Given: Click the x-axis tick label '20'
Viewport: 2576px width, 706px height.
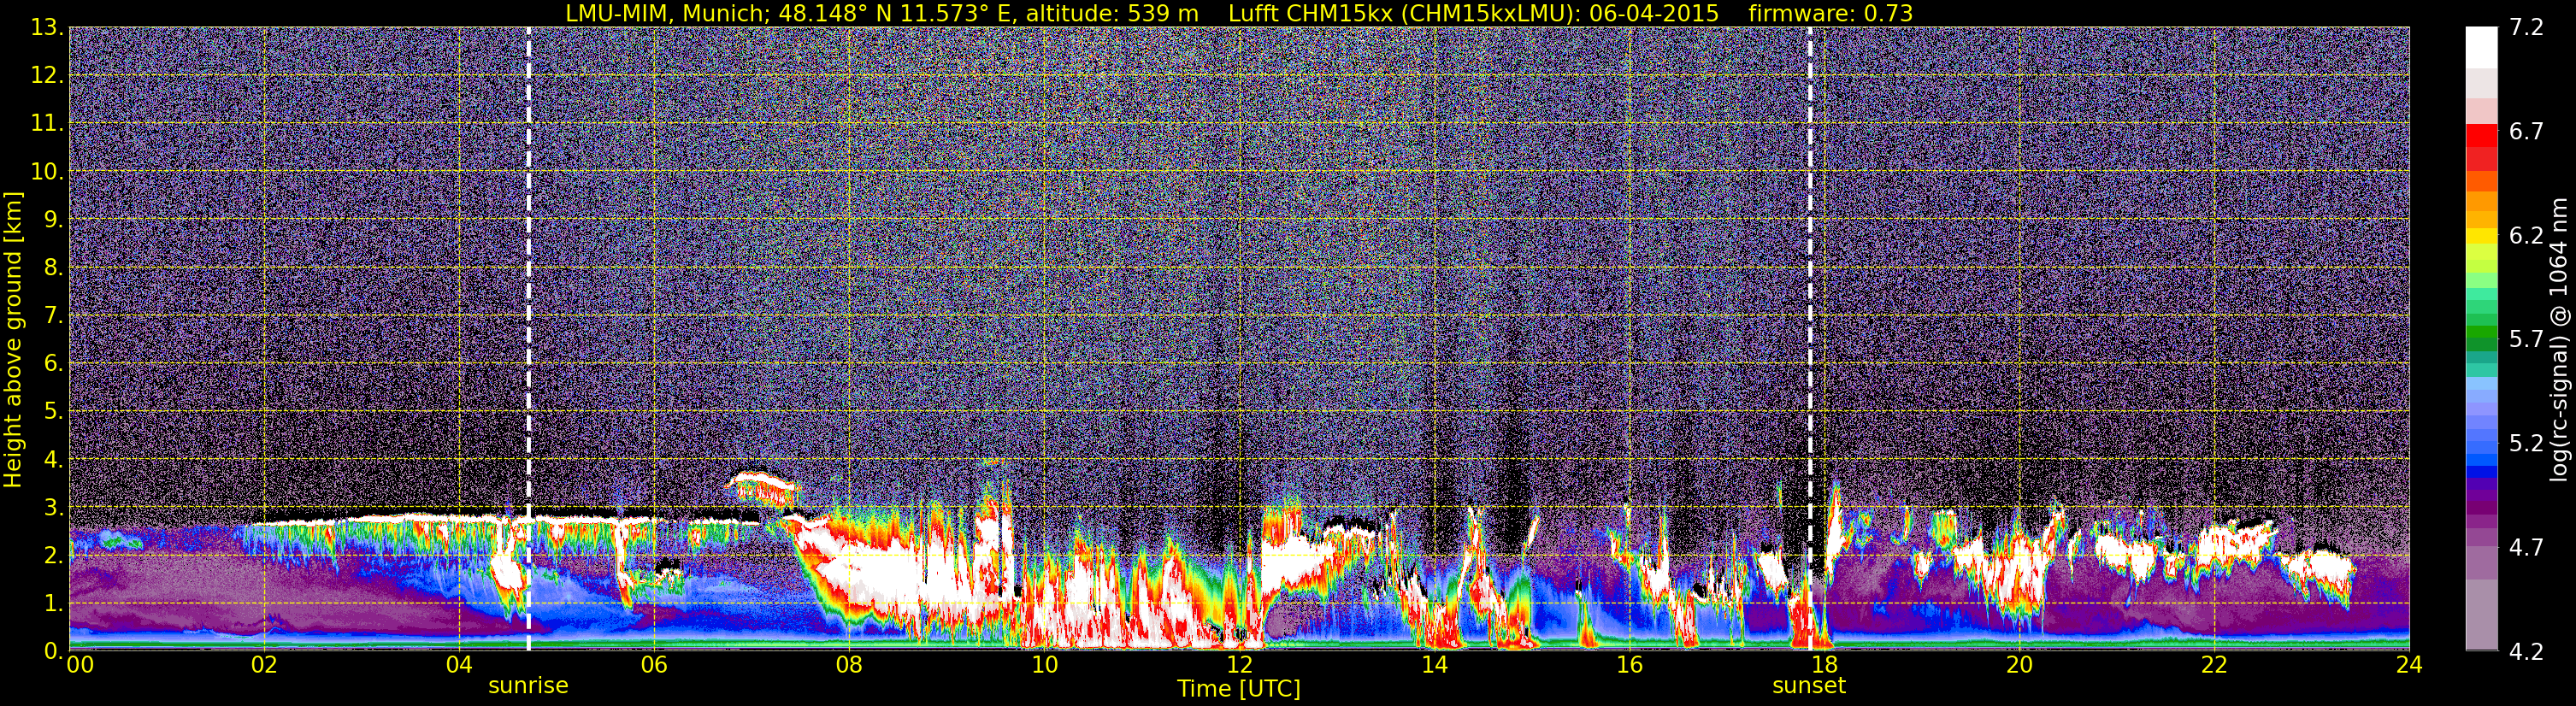Looking at the screenshot, I should [2019, 665].
